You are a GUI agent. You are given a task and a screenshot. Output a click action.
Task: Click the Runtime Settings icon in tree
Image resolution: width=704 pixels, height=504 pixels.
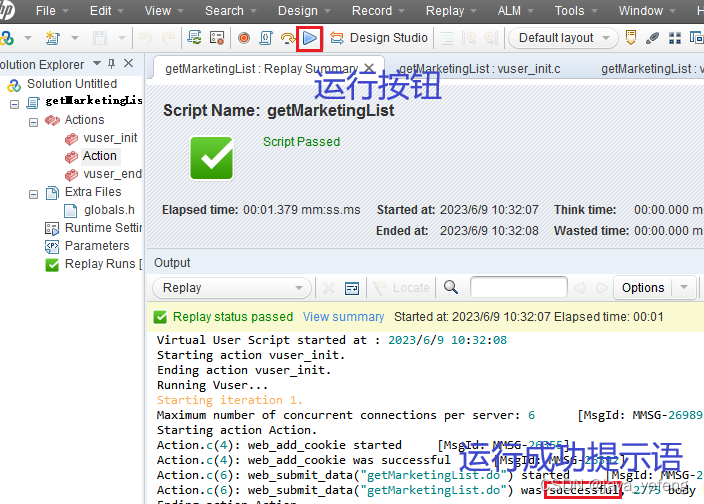pyautogui.click(x=52, y=229)
